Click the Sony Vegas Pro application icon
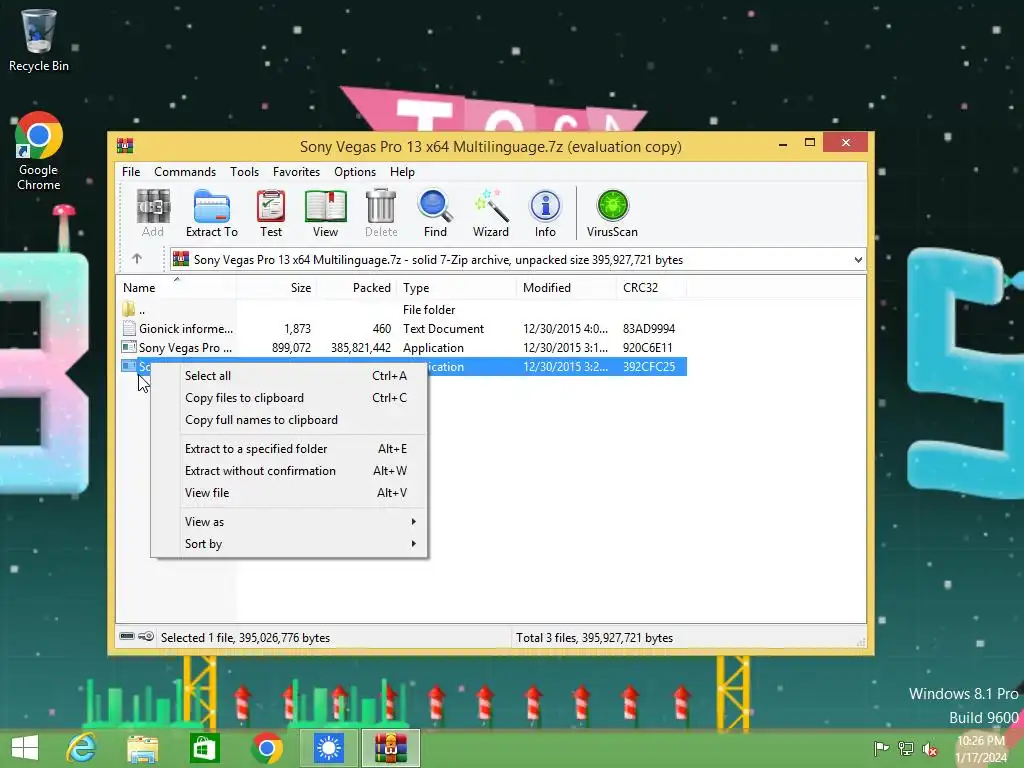This screenshot has height=768, width=1024. tap(129, 347)
